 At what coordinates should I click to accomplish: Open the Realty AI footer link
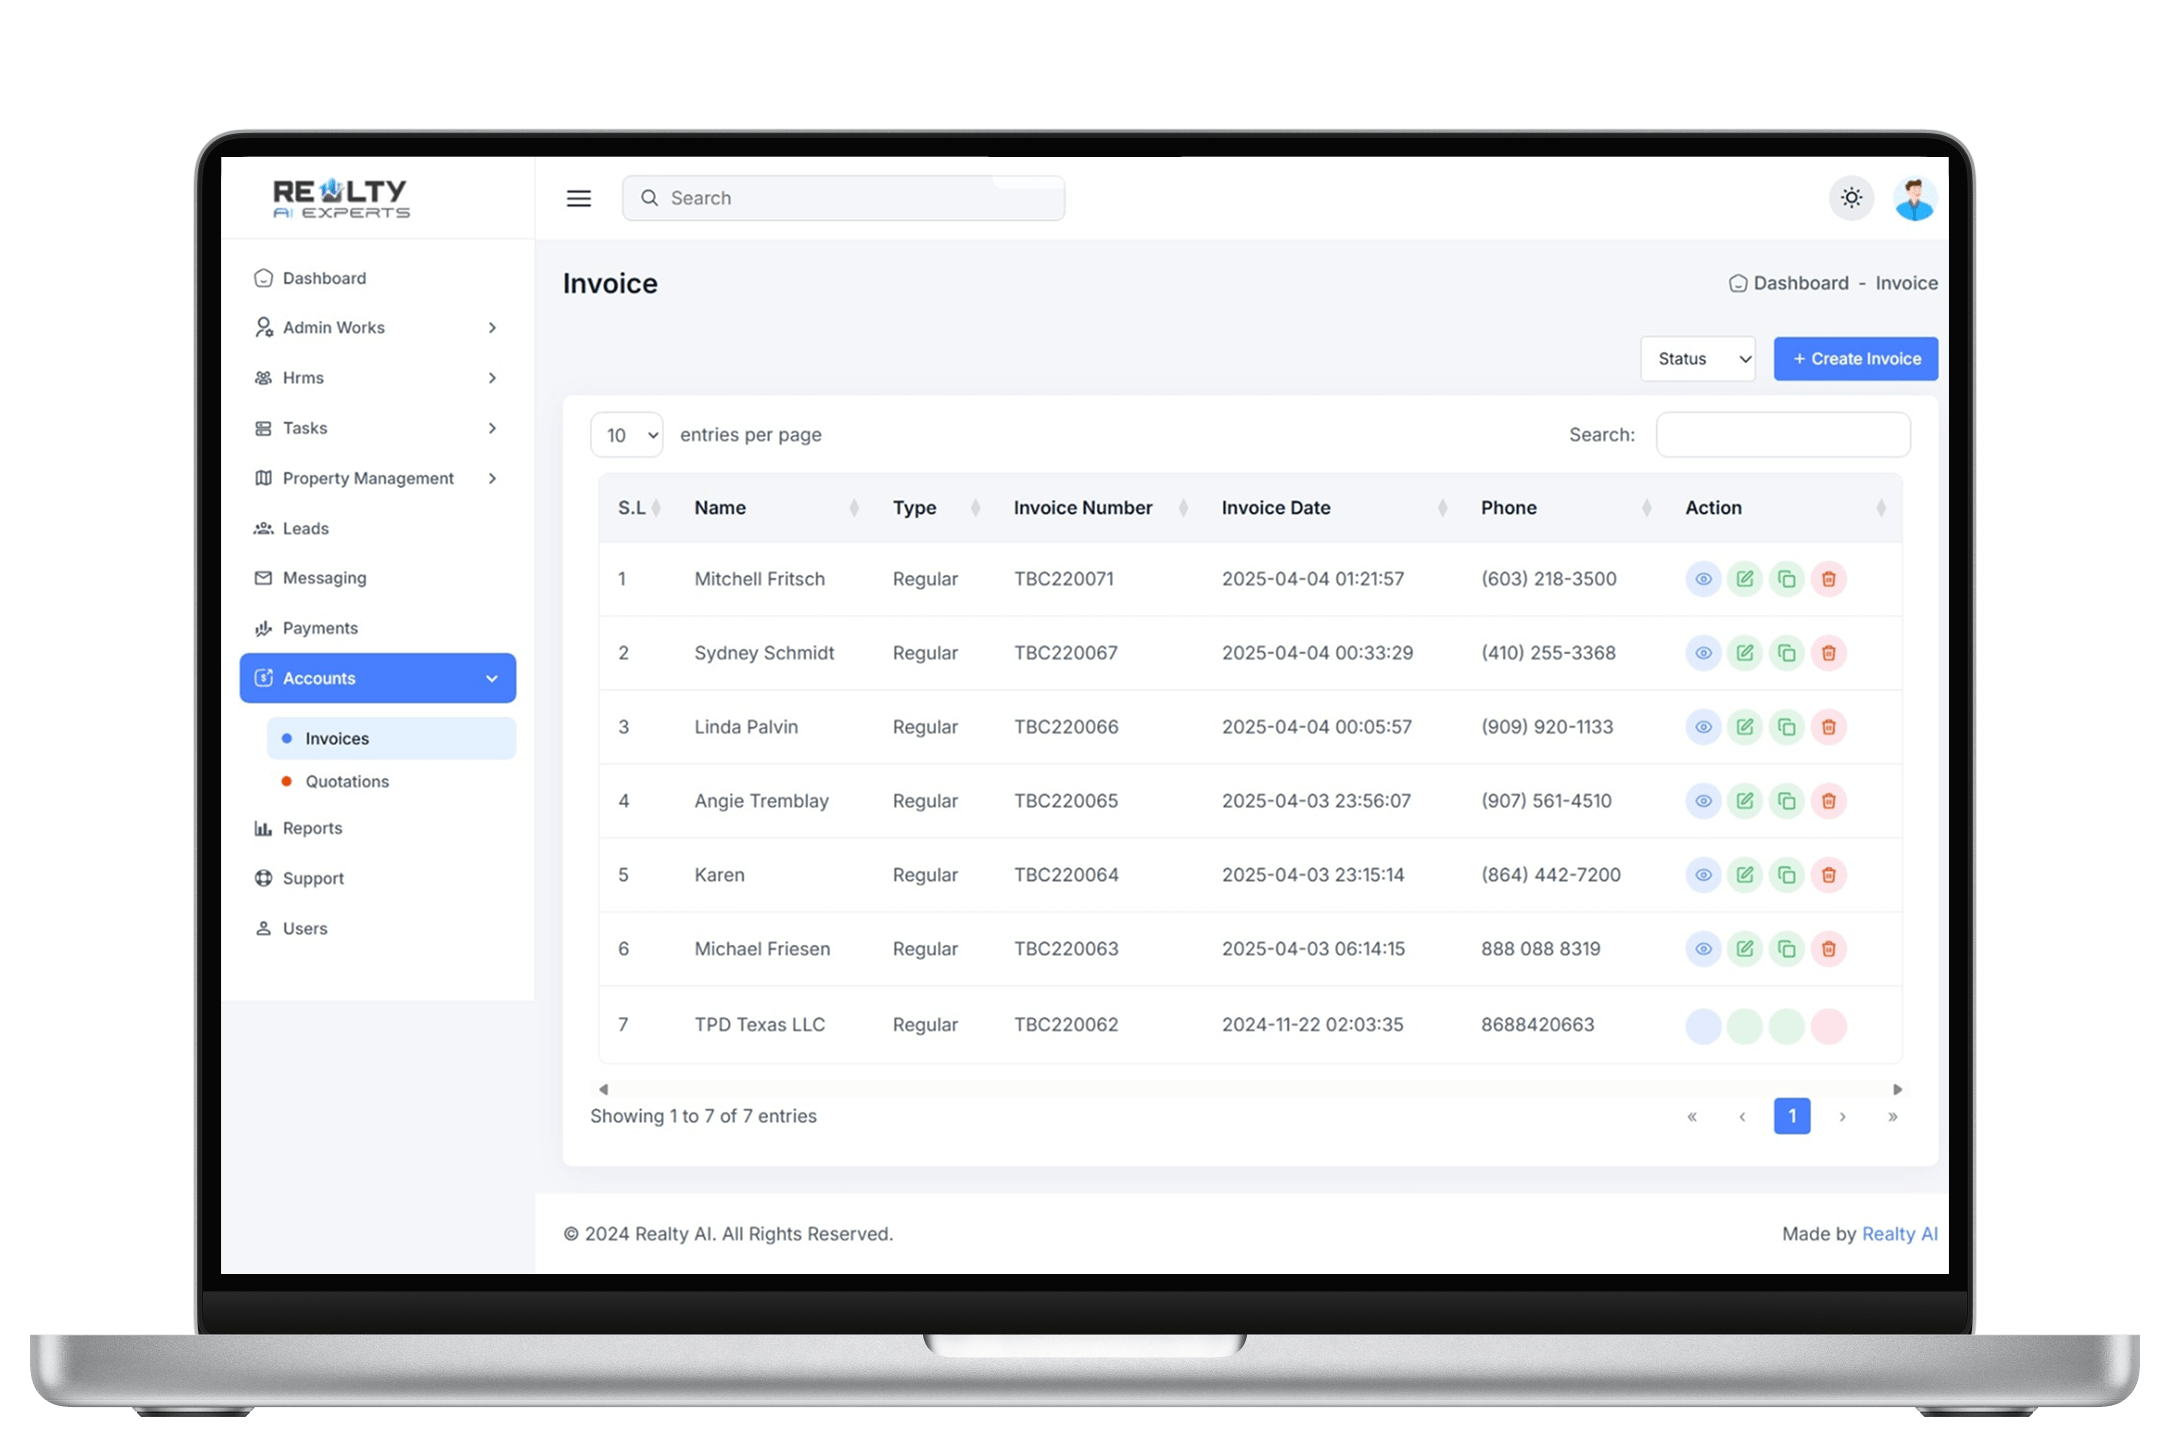(1899, 1234)
